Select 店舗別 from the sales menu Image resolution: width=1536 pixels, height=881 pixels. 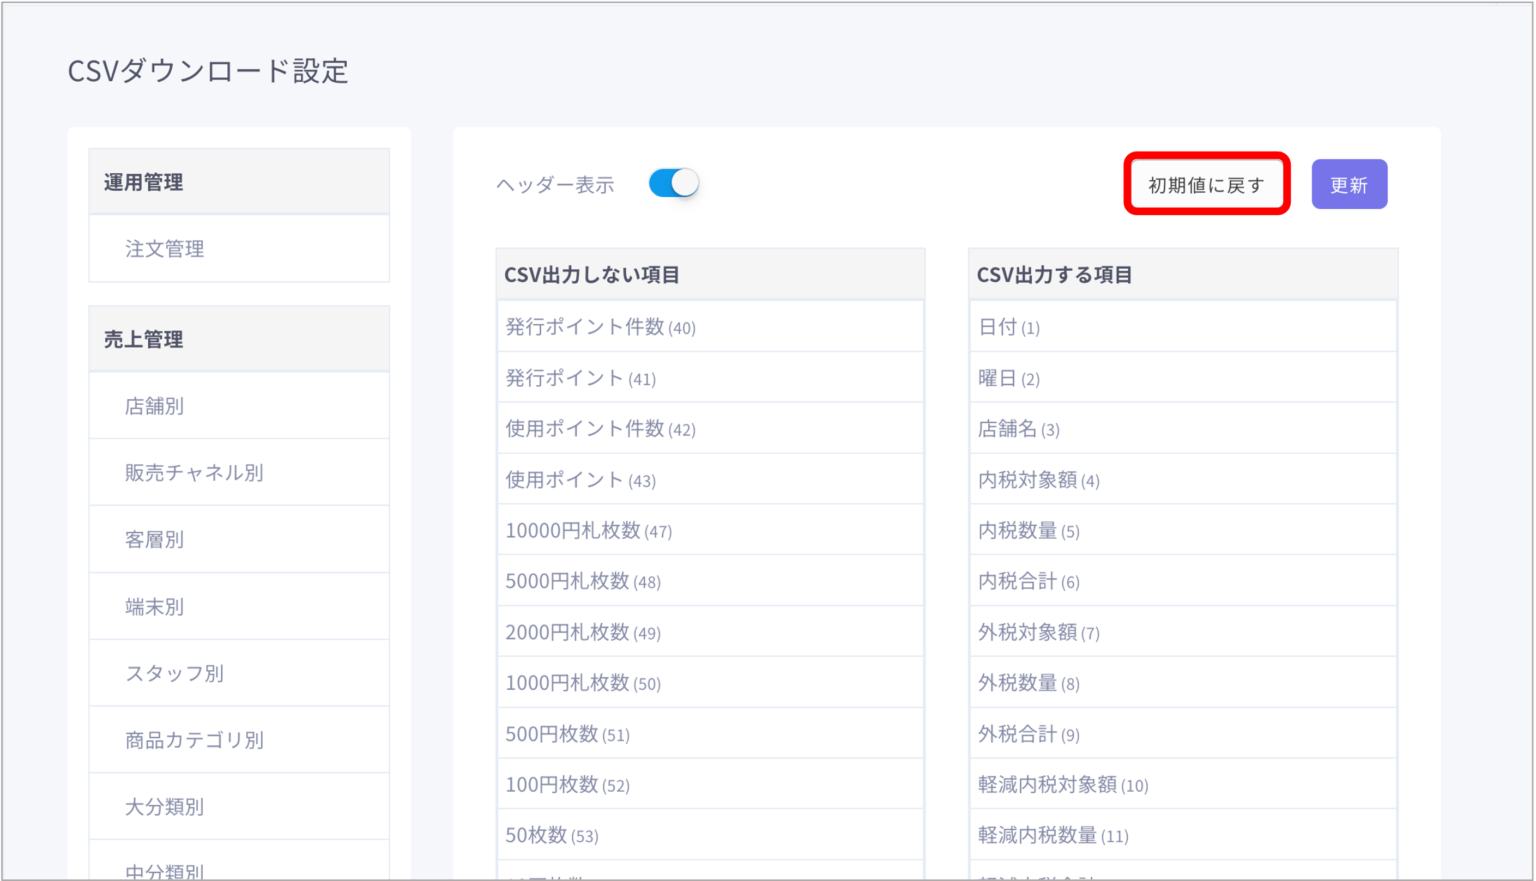click(154, 406)
